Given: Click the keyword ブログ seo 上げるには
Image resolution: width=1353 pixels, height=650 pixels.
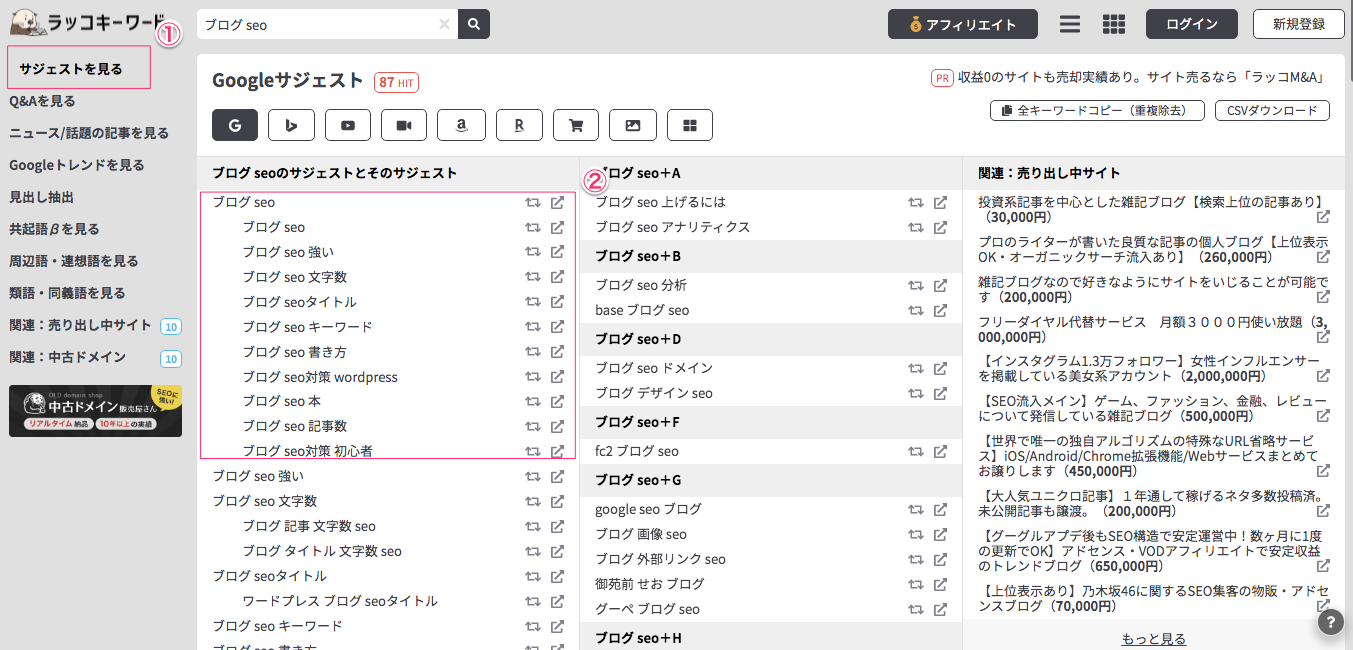Looking at the screenshot, I should 661,202.
